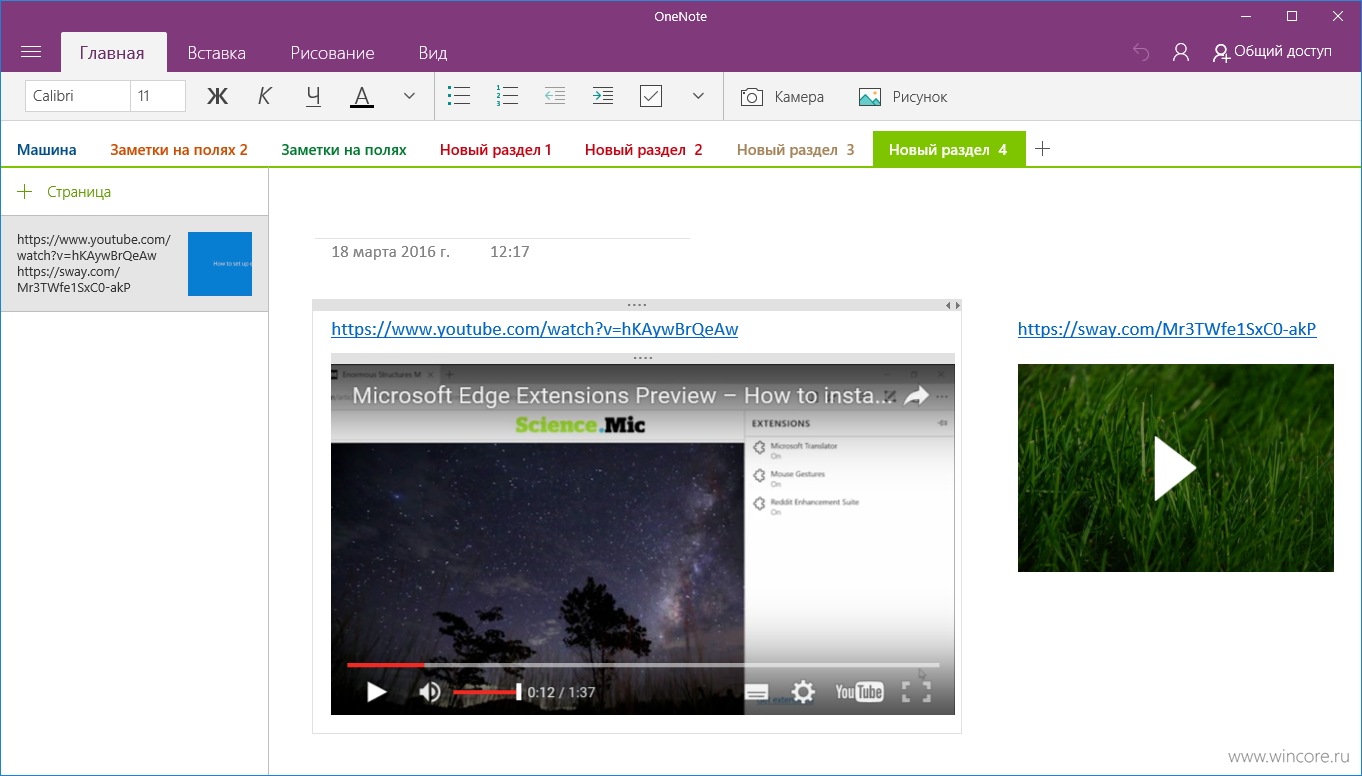The image size is (1362, 776).
Task: Click the note container width arrows handle
Action: 954,305
